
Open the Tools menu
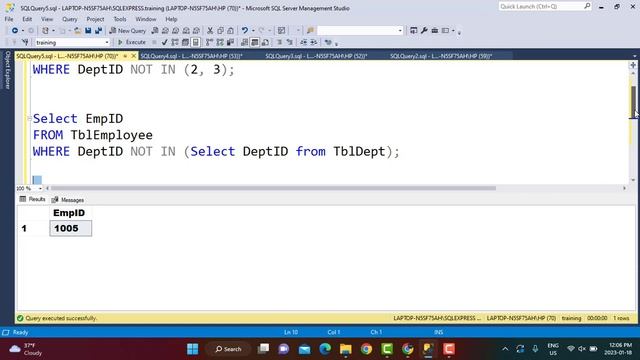click(x=120, y=19)
